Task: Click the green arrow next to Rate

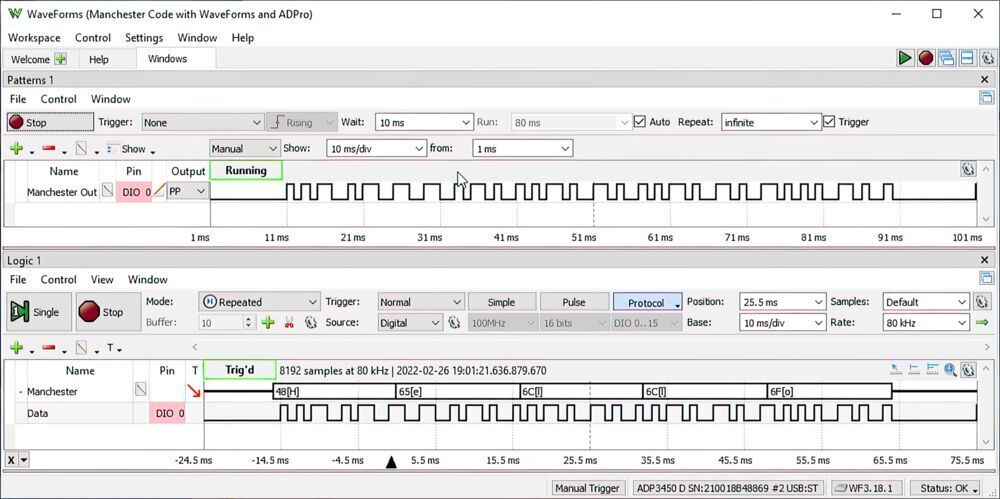Action: (981, 323)
